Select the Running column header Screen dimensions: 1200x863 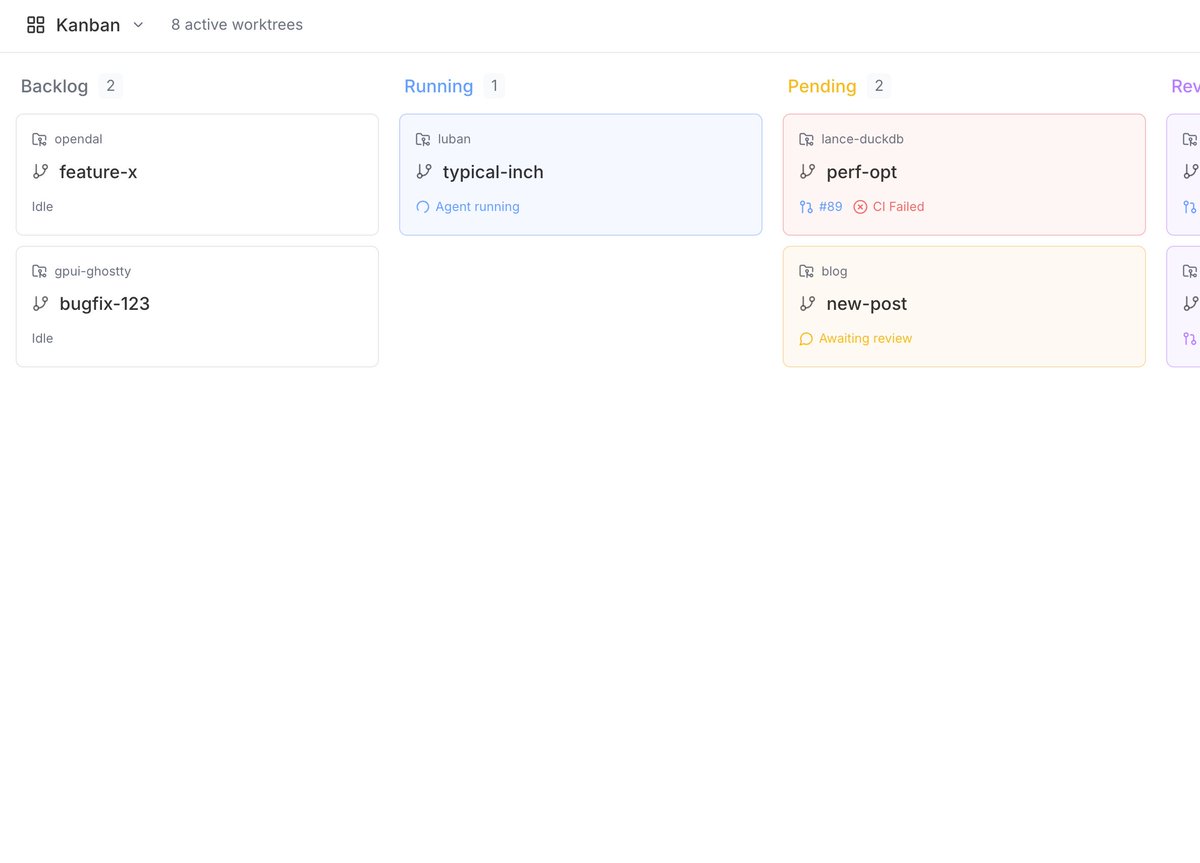tap(438, 86)
